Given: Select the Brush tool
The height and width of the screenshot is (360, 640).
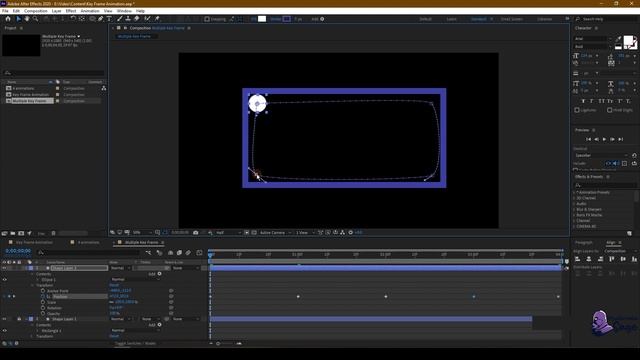Looking at the screenshot, I should (x=120, y=19).
